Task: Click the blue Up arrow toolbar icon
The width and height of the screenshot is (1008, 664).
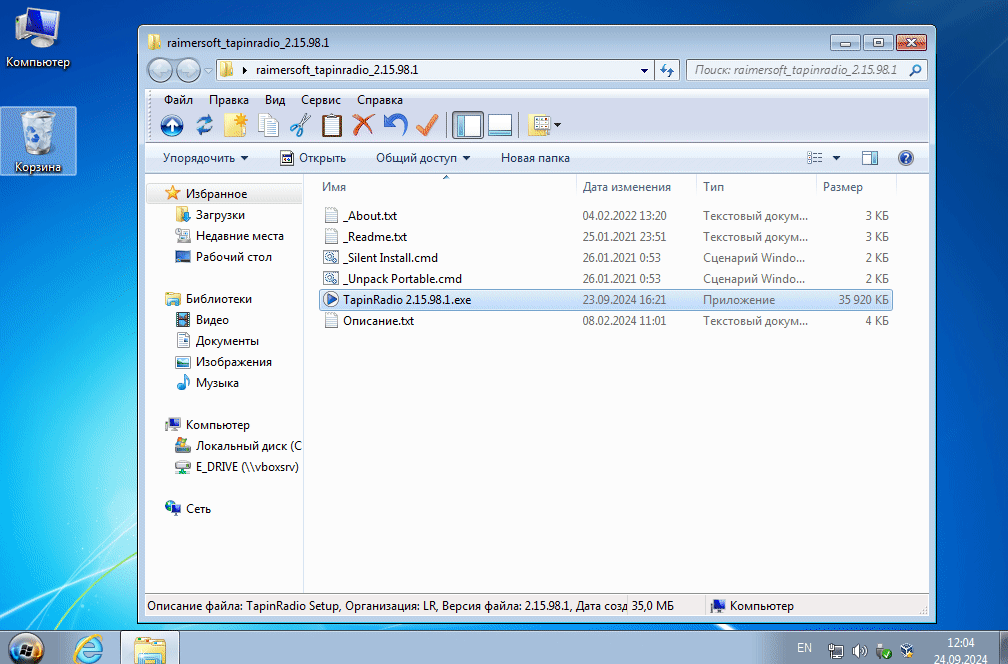Action: coord(172,125)
